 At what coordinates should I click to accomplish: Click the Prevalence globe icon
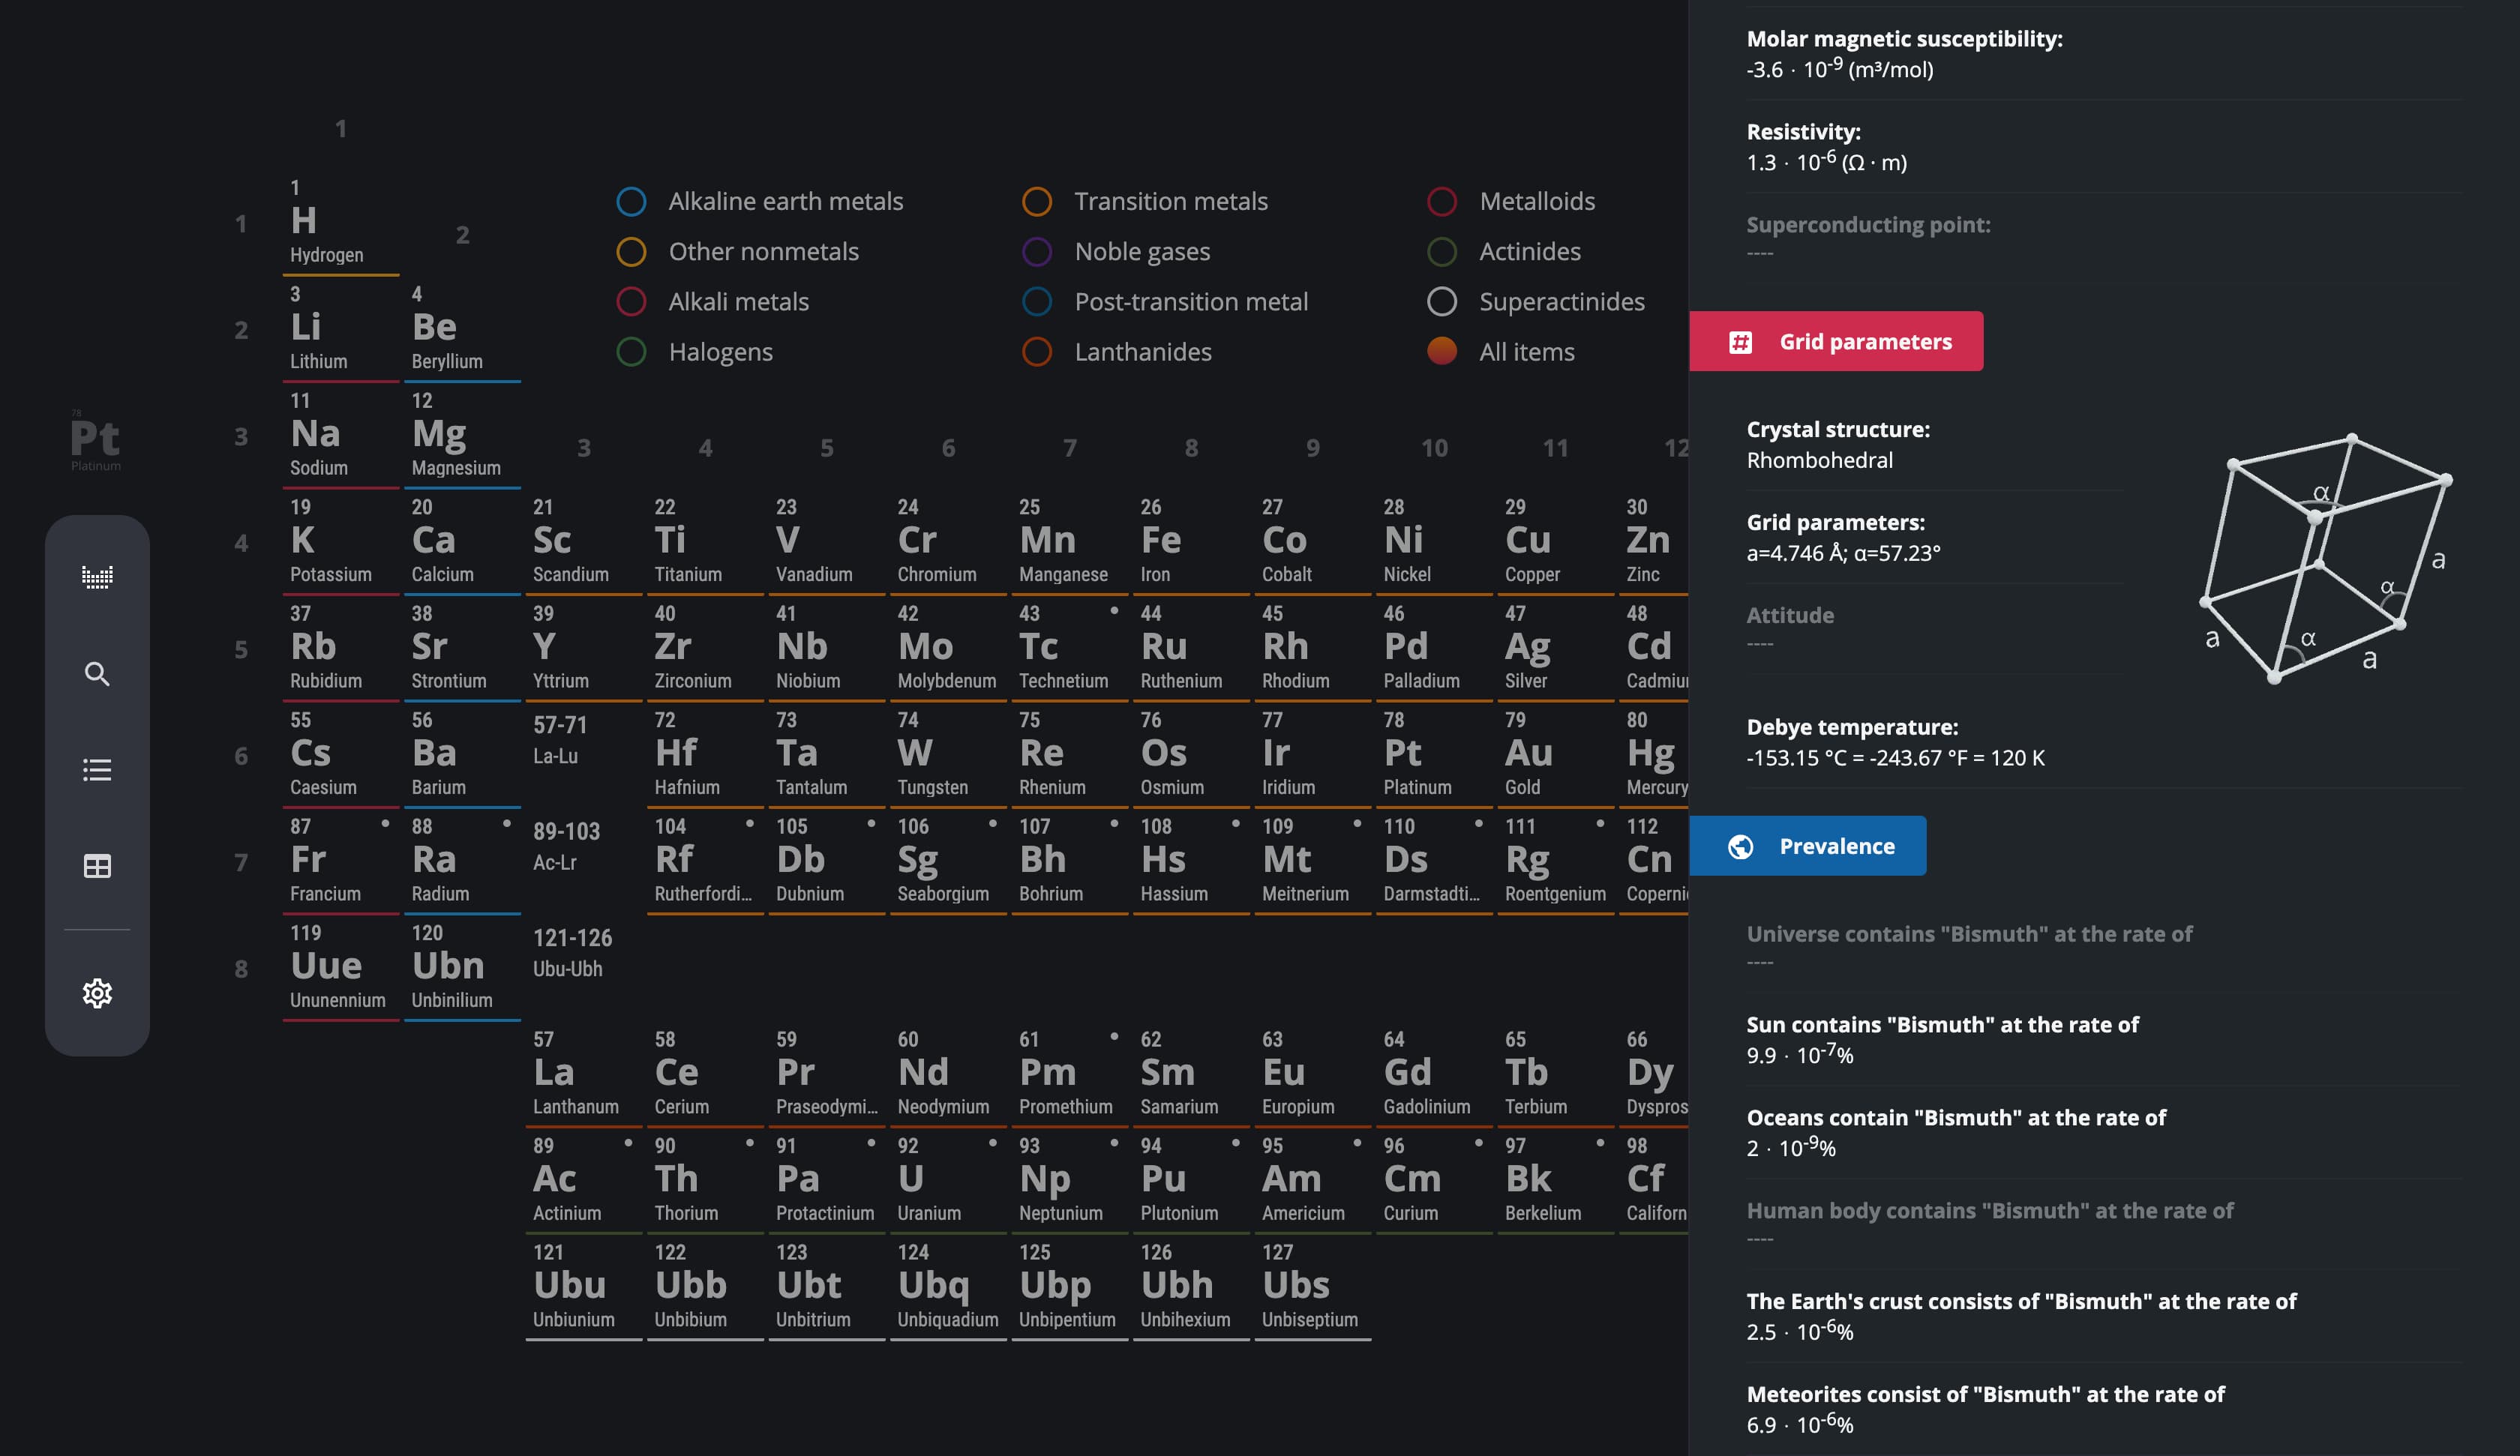coord(1740,847)
